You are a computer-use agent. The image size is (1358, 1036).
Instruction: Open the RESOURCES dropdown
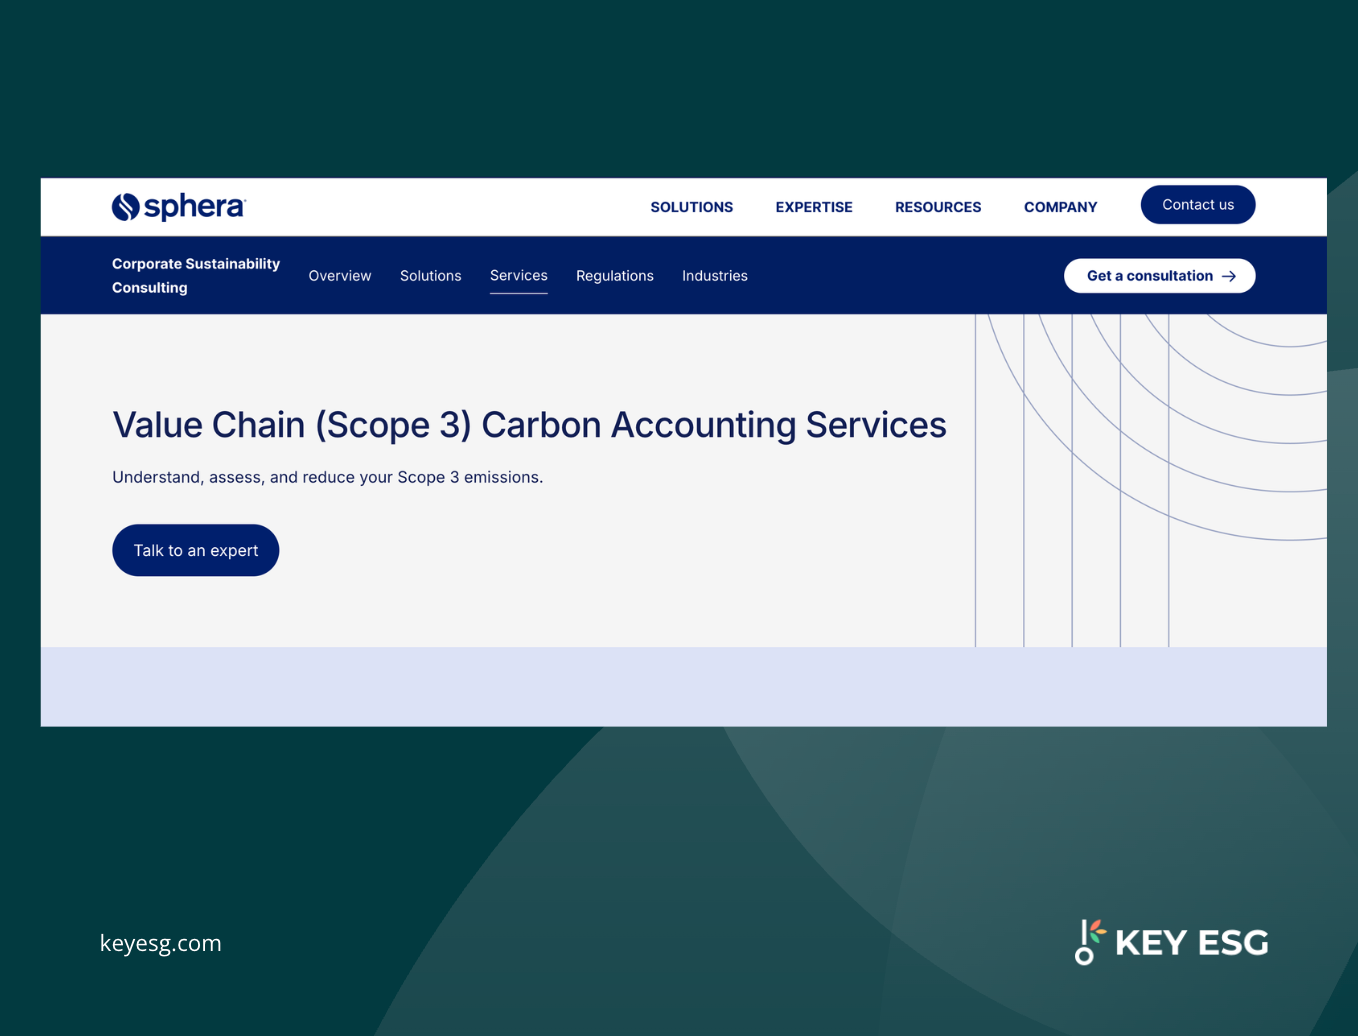pyautogui.click(x=937, y=207)
